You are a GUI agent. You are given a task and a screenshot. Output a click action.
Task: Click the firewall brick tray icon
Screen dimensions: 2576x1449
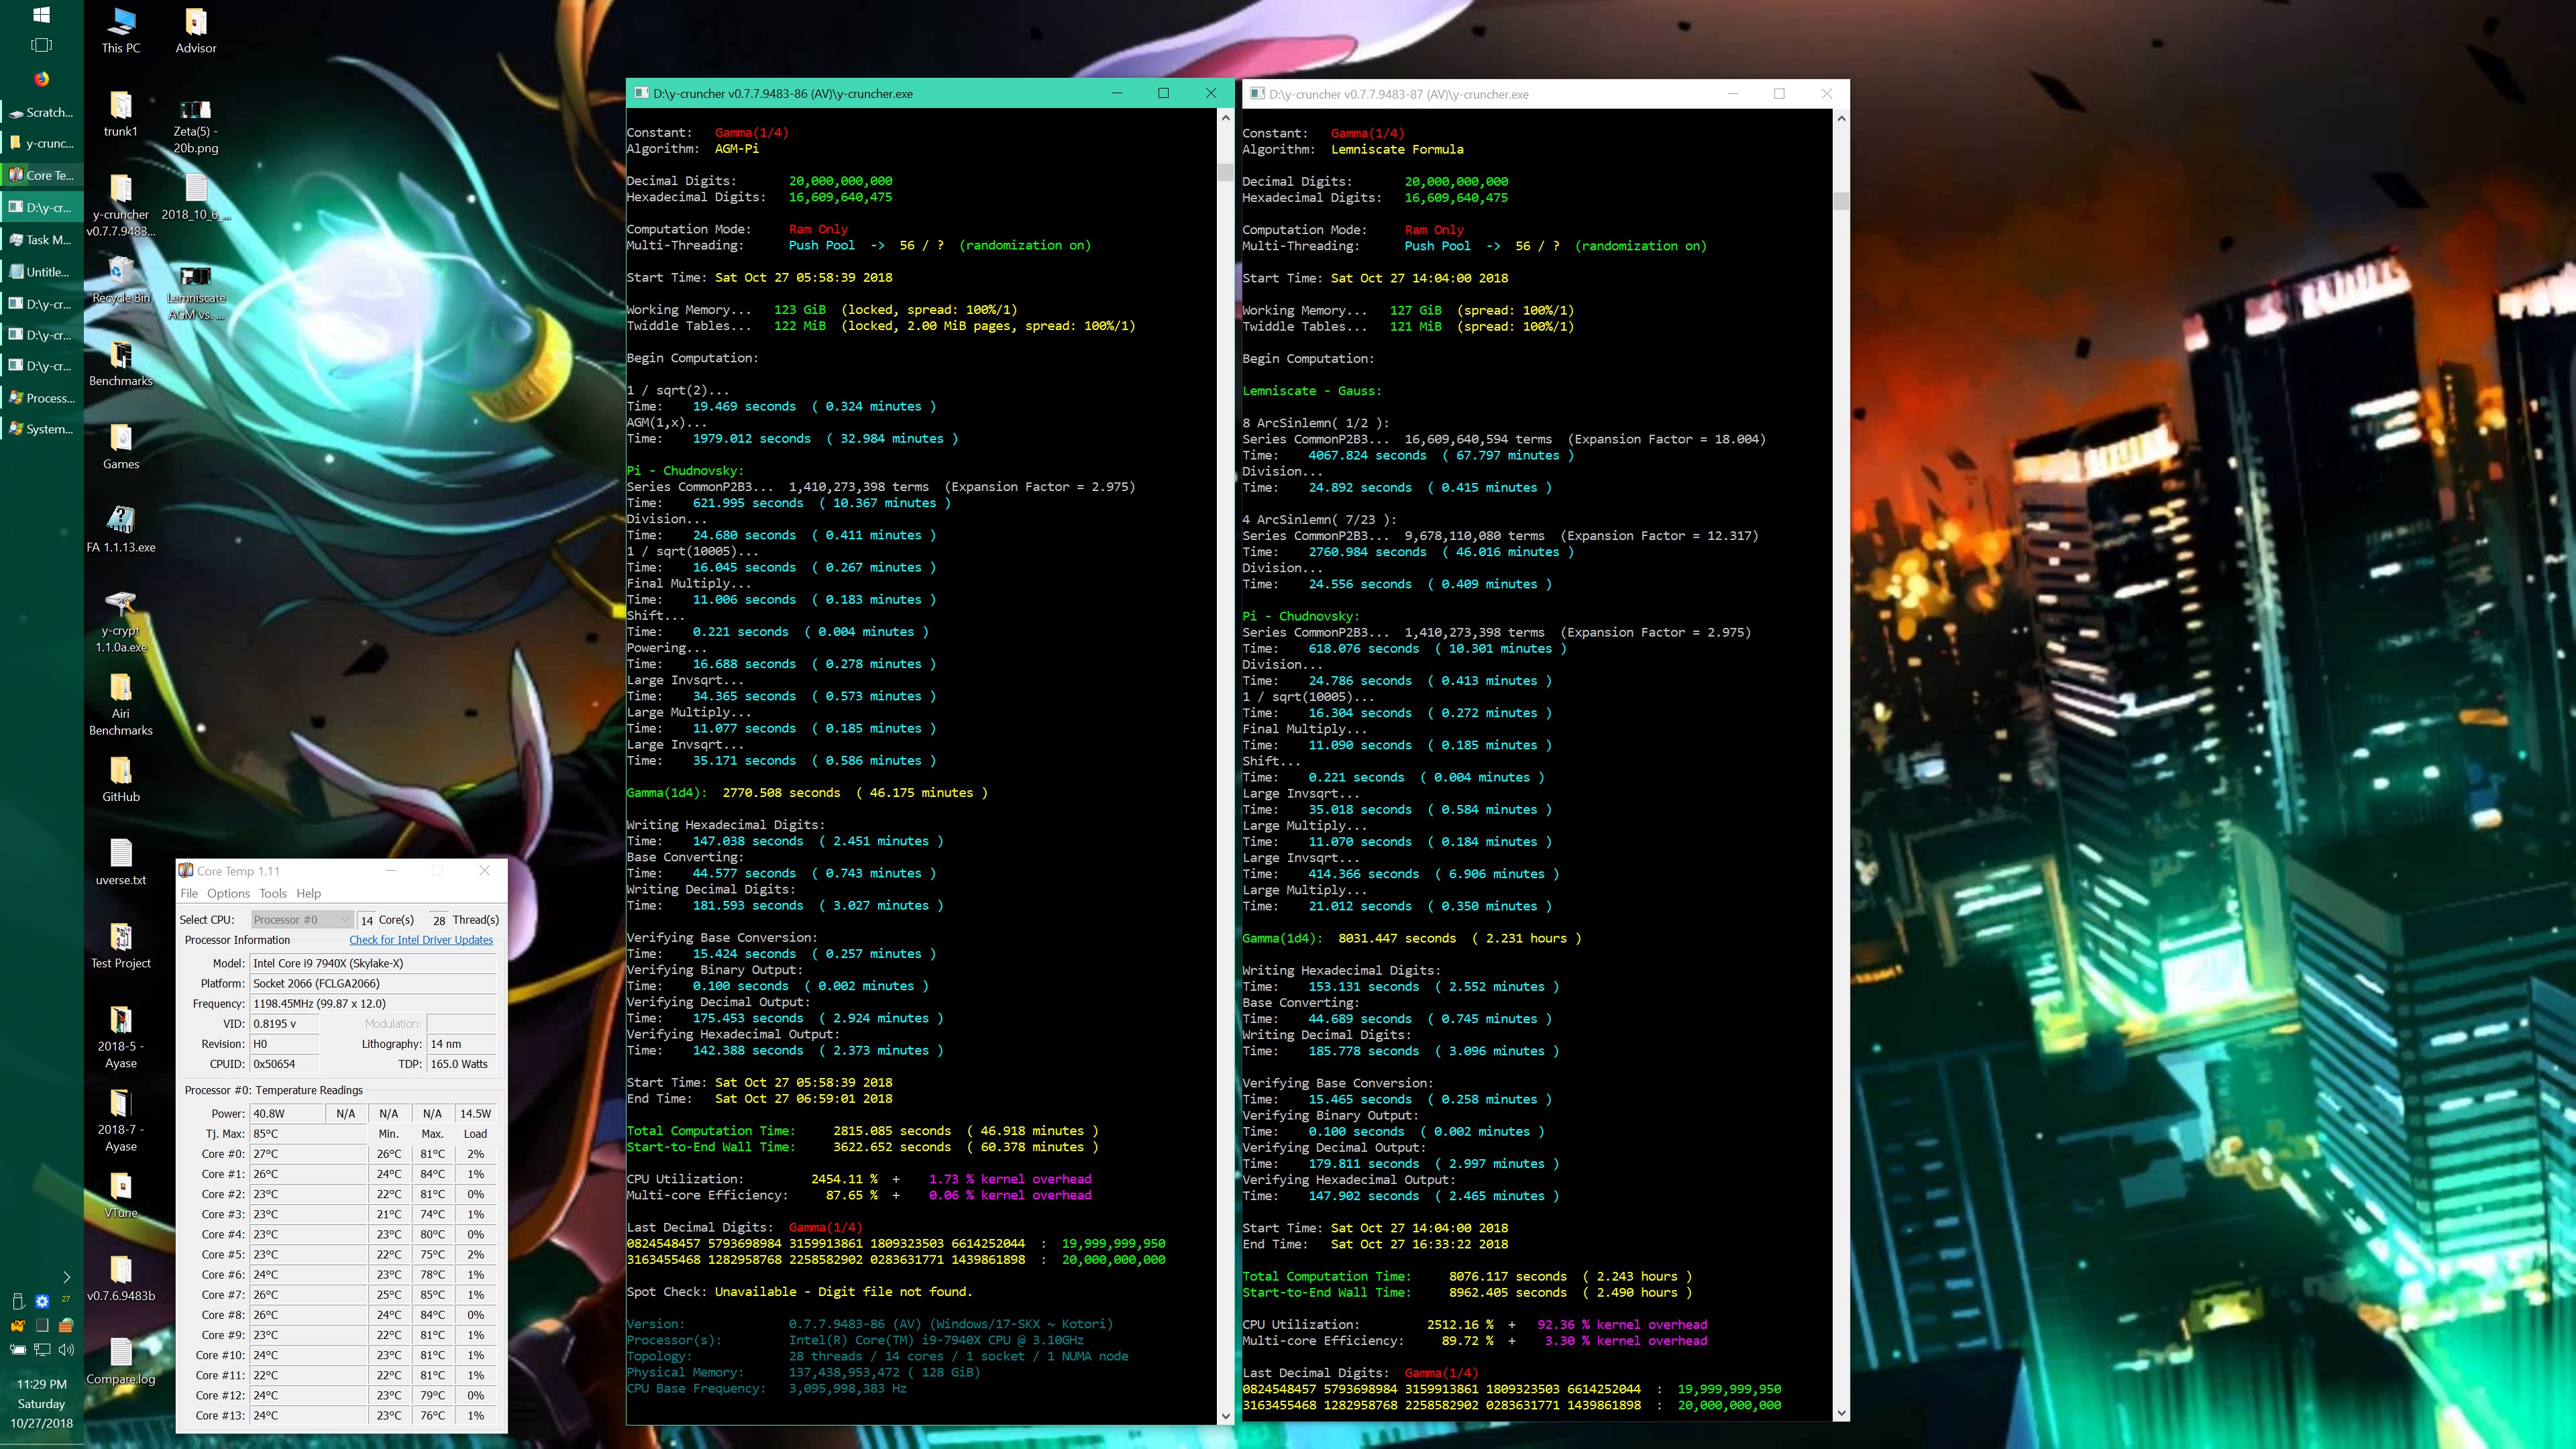pyautogui.click(x=66, y=1325)
